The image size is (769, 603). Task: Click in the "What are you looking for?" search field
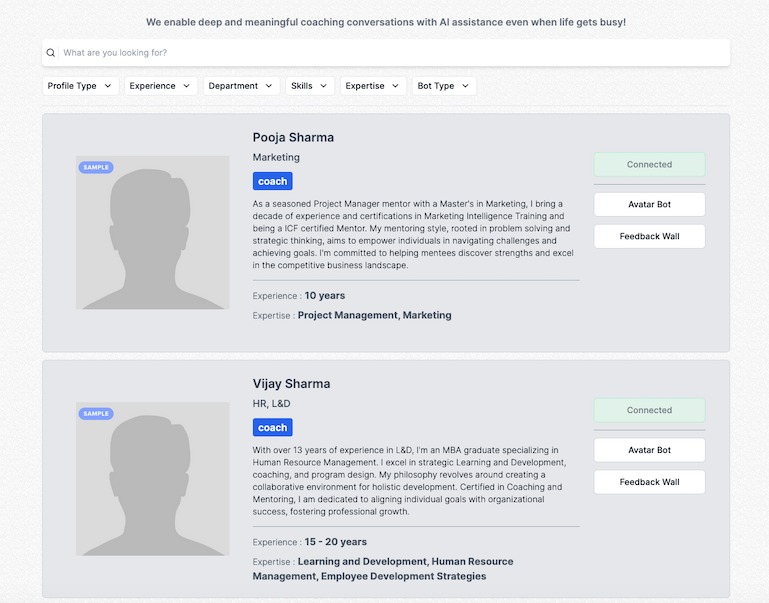pyautogui.click(x=390, y=53)
